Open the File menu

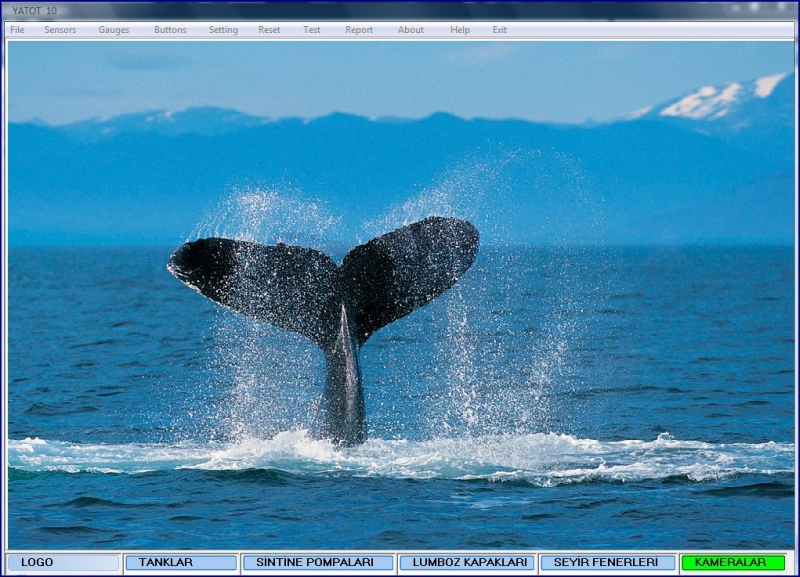(x=17, y=30)
